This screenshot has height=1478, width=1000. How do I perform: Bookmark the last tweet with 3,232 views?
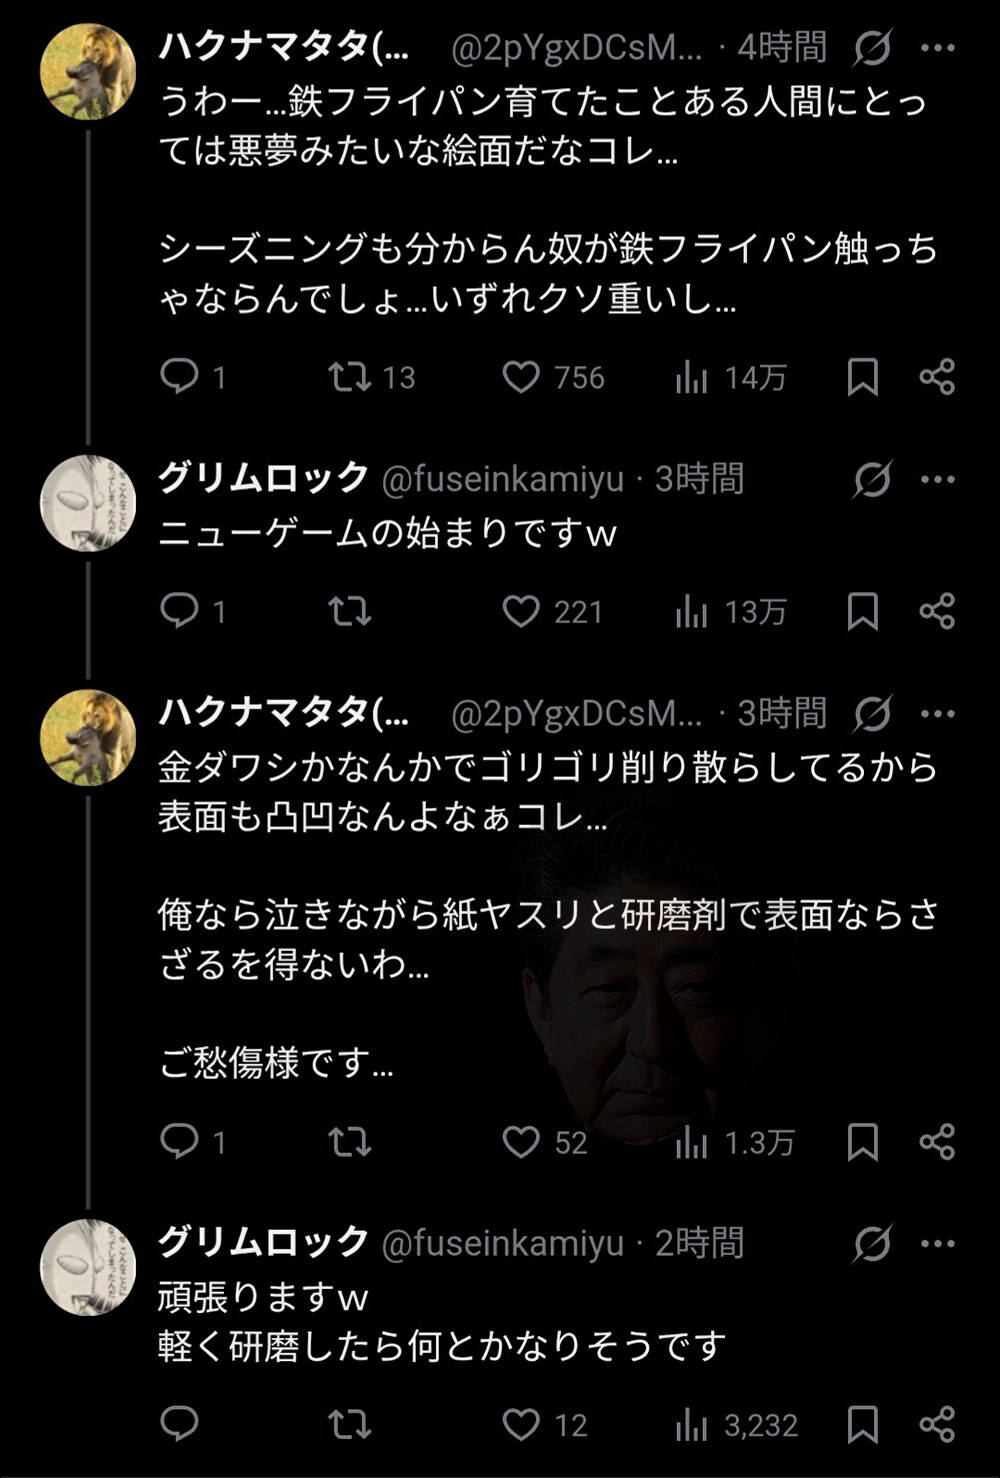863,1424
